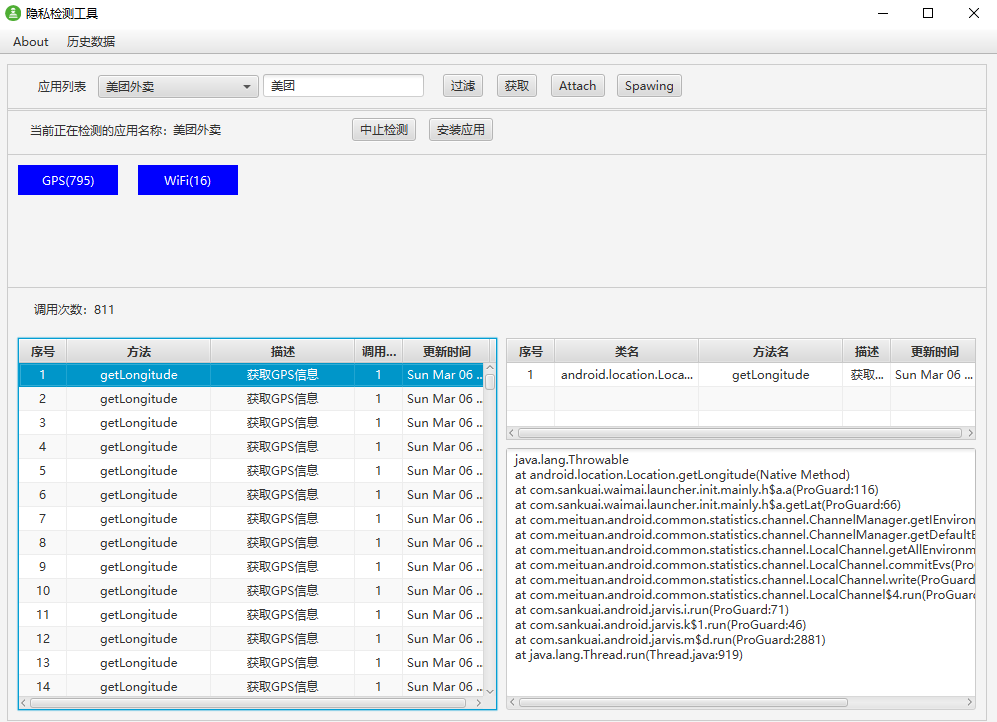Maximize the 隐私检测工具 window
This screenshot has height=722, width=997.
(x=928, y=13)
